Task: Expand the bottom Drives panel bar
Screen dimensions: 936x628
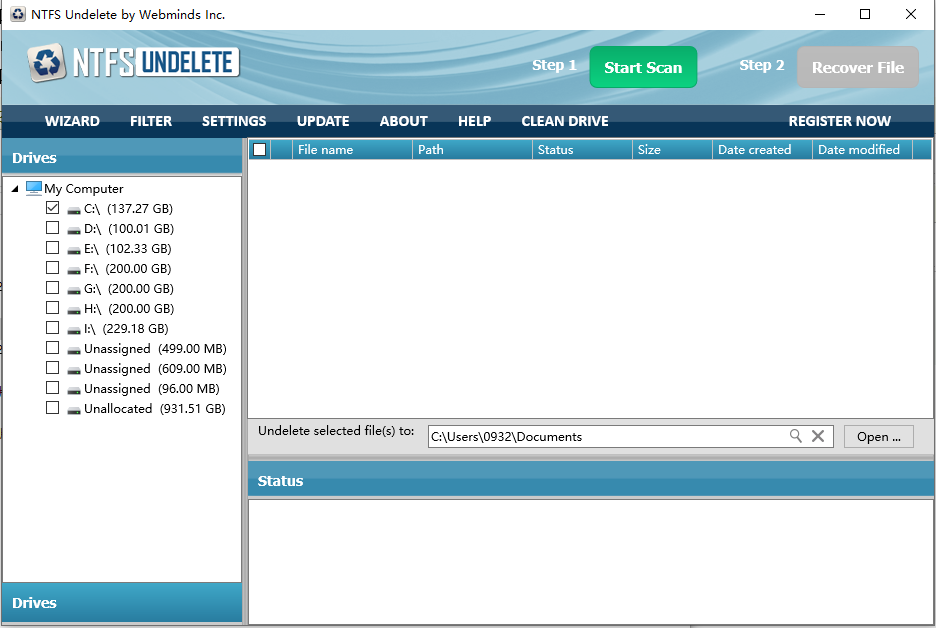Action: pos(121,603)
